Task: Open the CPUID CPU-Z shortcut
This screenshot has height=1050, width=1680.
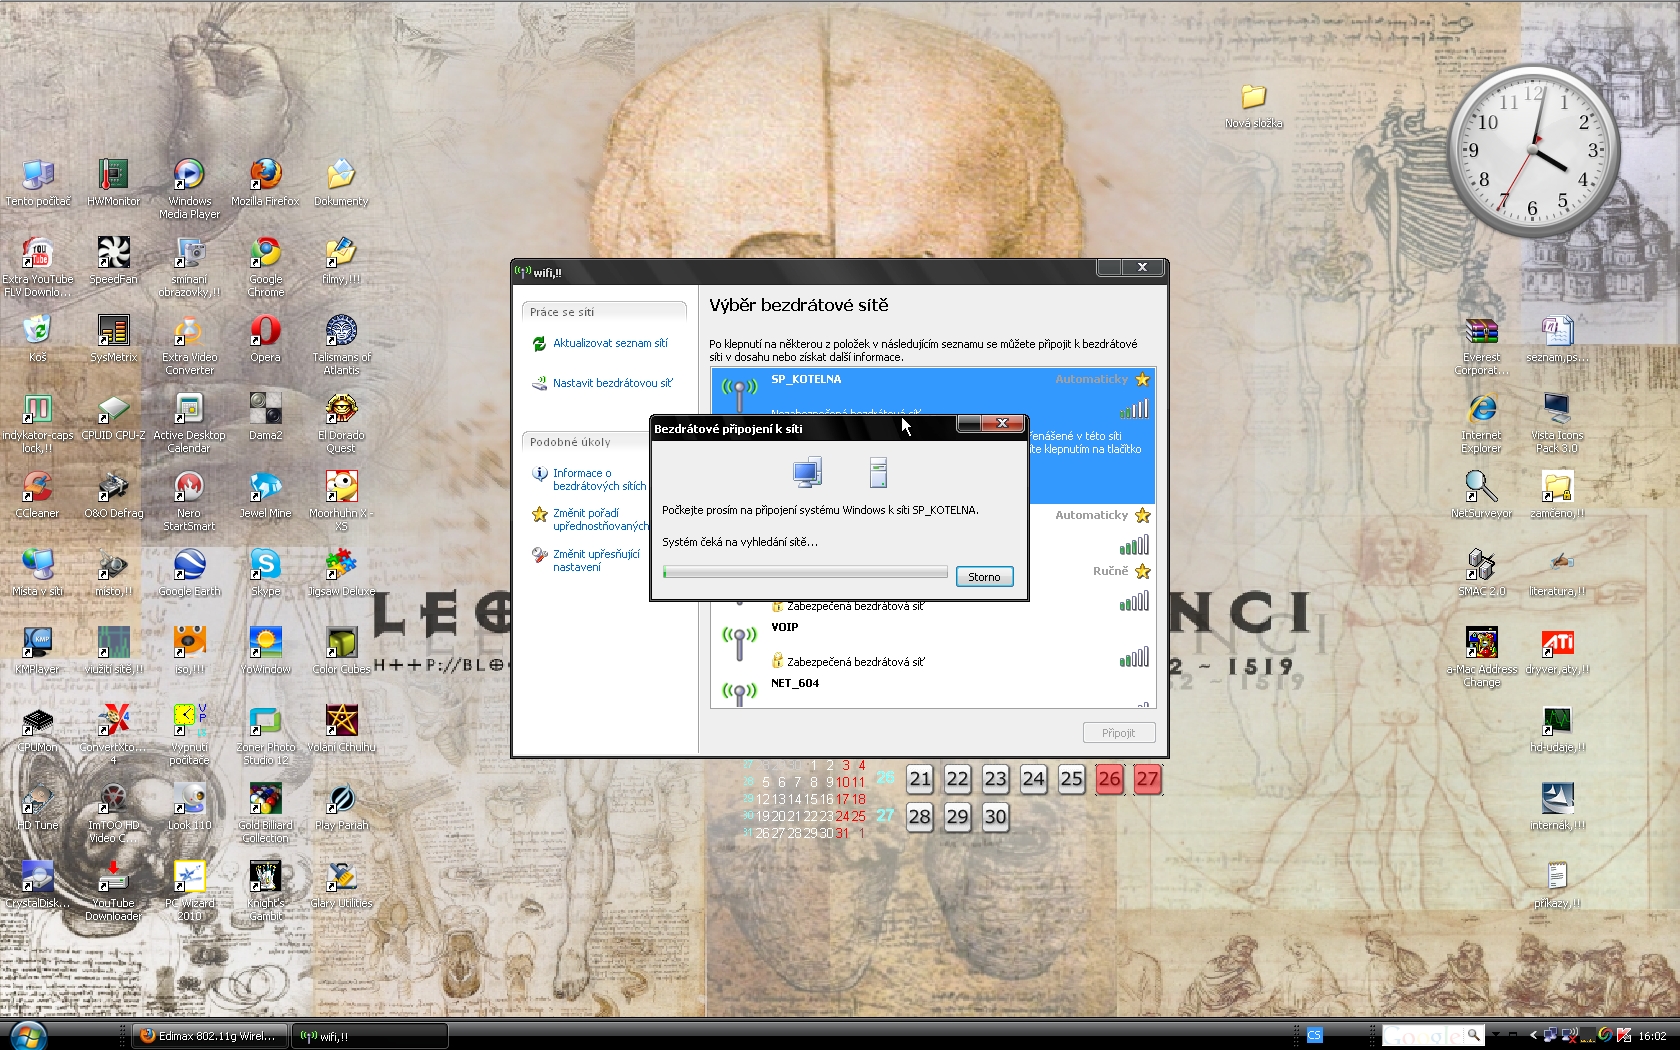Action: click(113, 416)
